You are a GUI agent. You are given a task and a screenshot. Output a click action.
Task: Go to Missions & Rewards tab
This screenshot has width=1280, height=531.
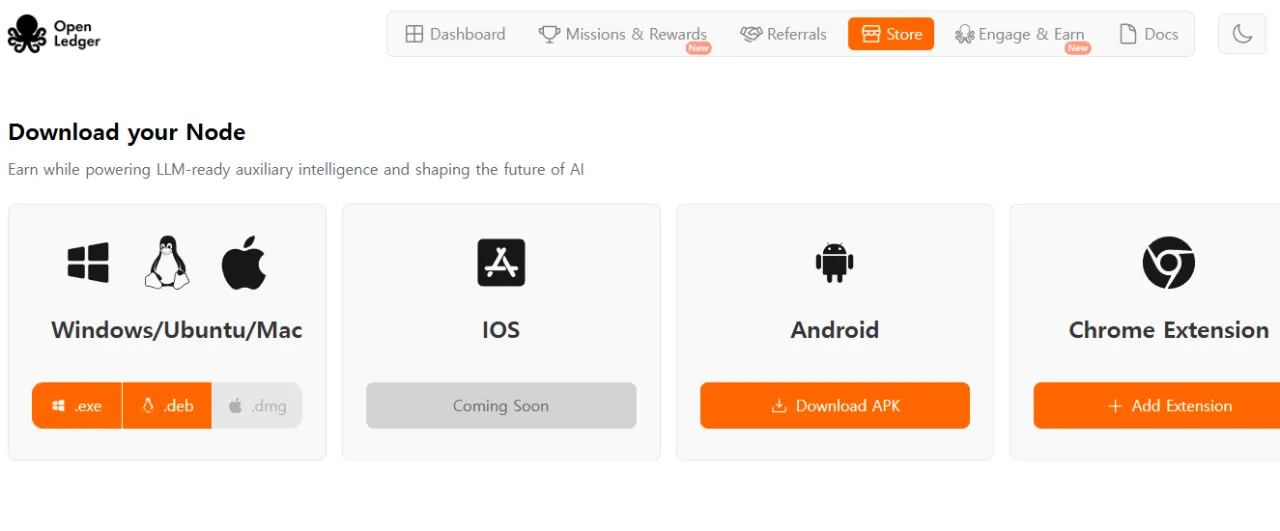click(x=623, y=34)
